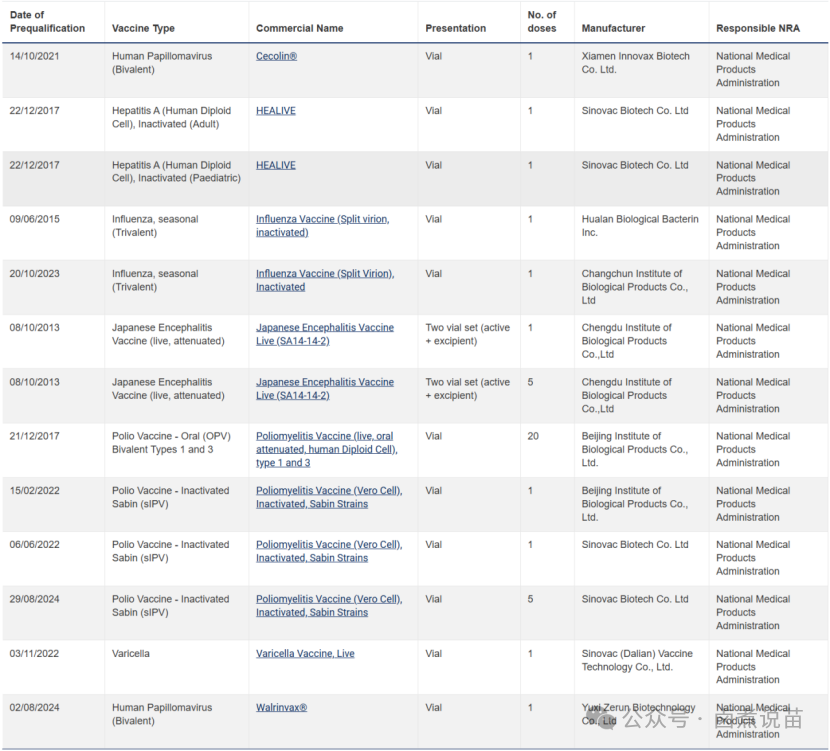
Task: Open HEALIVE link for Hepatitis A Adult
Action: 275,111
